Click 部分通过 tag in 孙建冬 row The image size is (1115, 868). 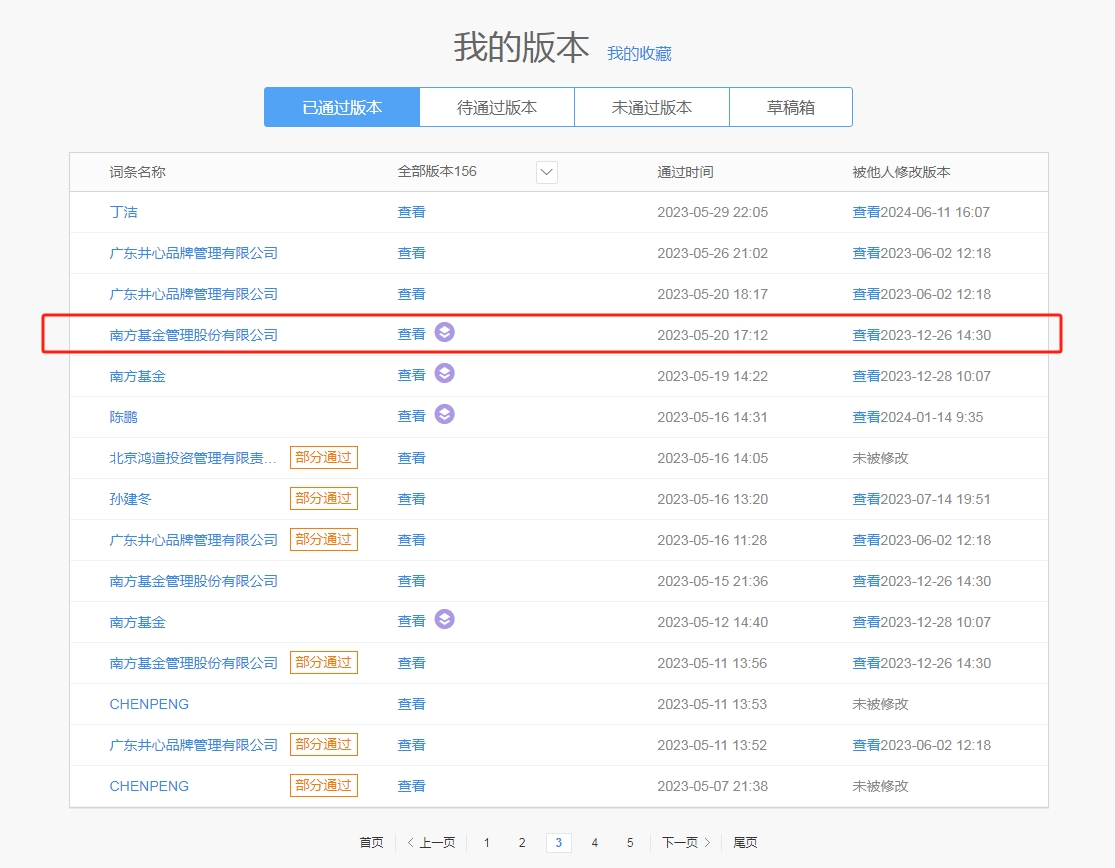324,498
